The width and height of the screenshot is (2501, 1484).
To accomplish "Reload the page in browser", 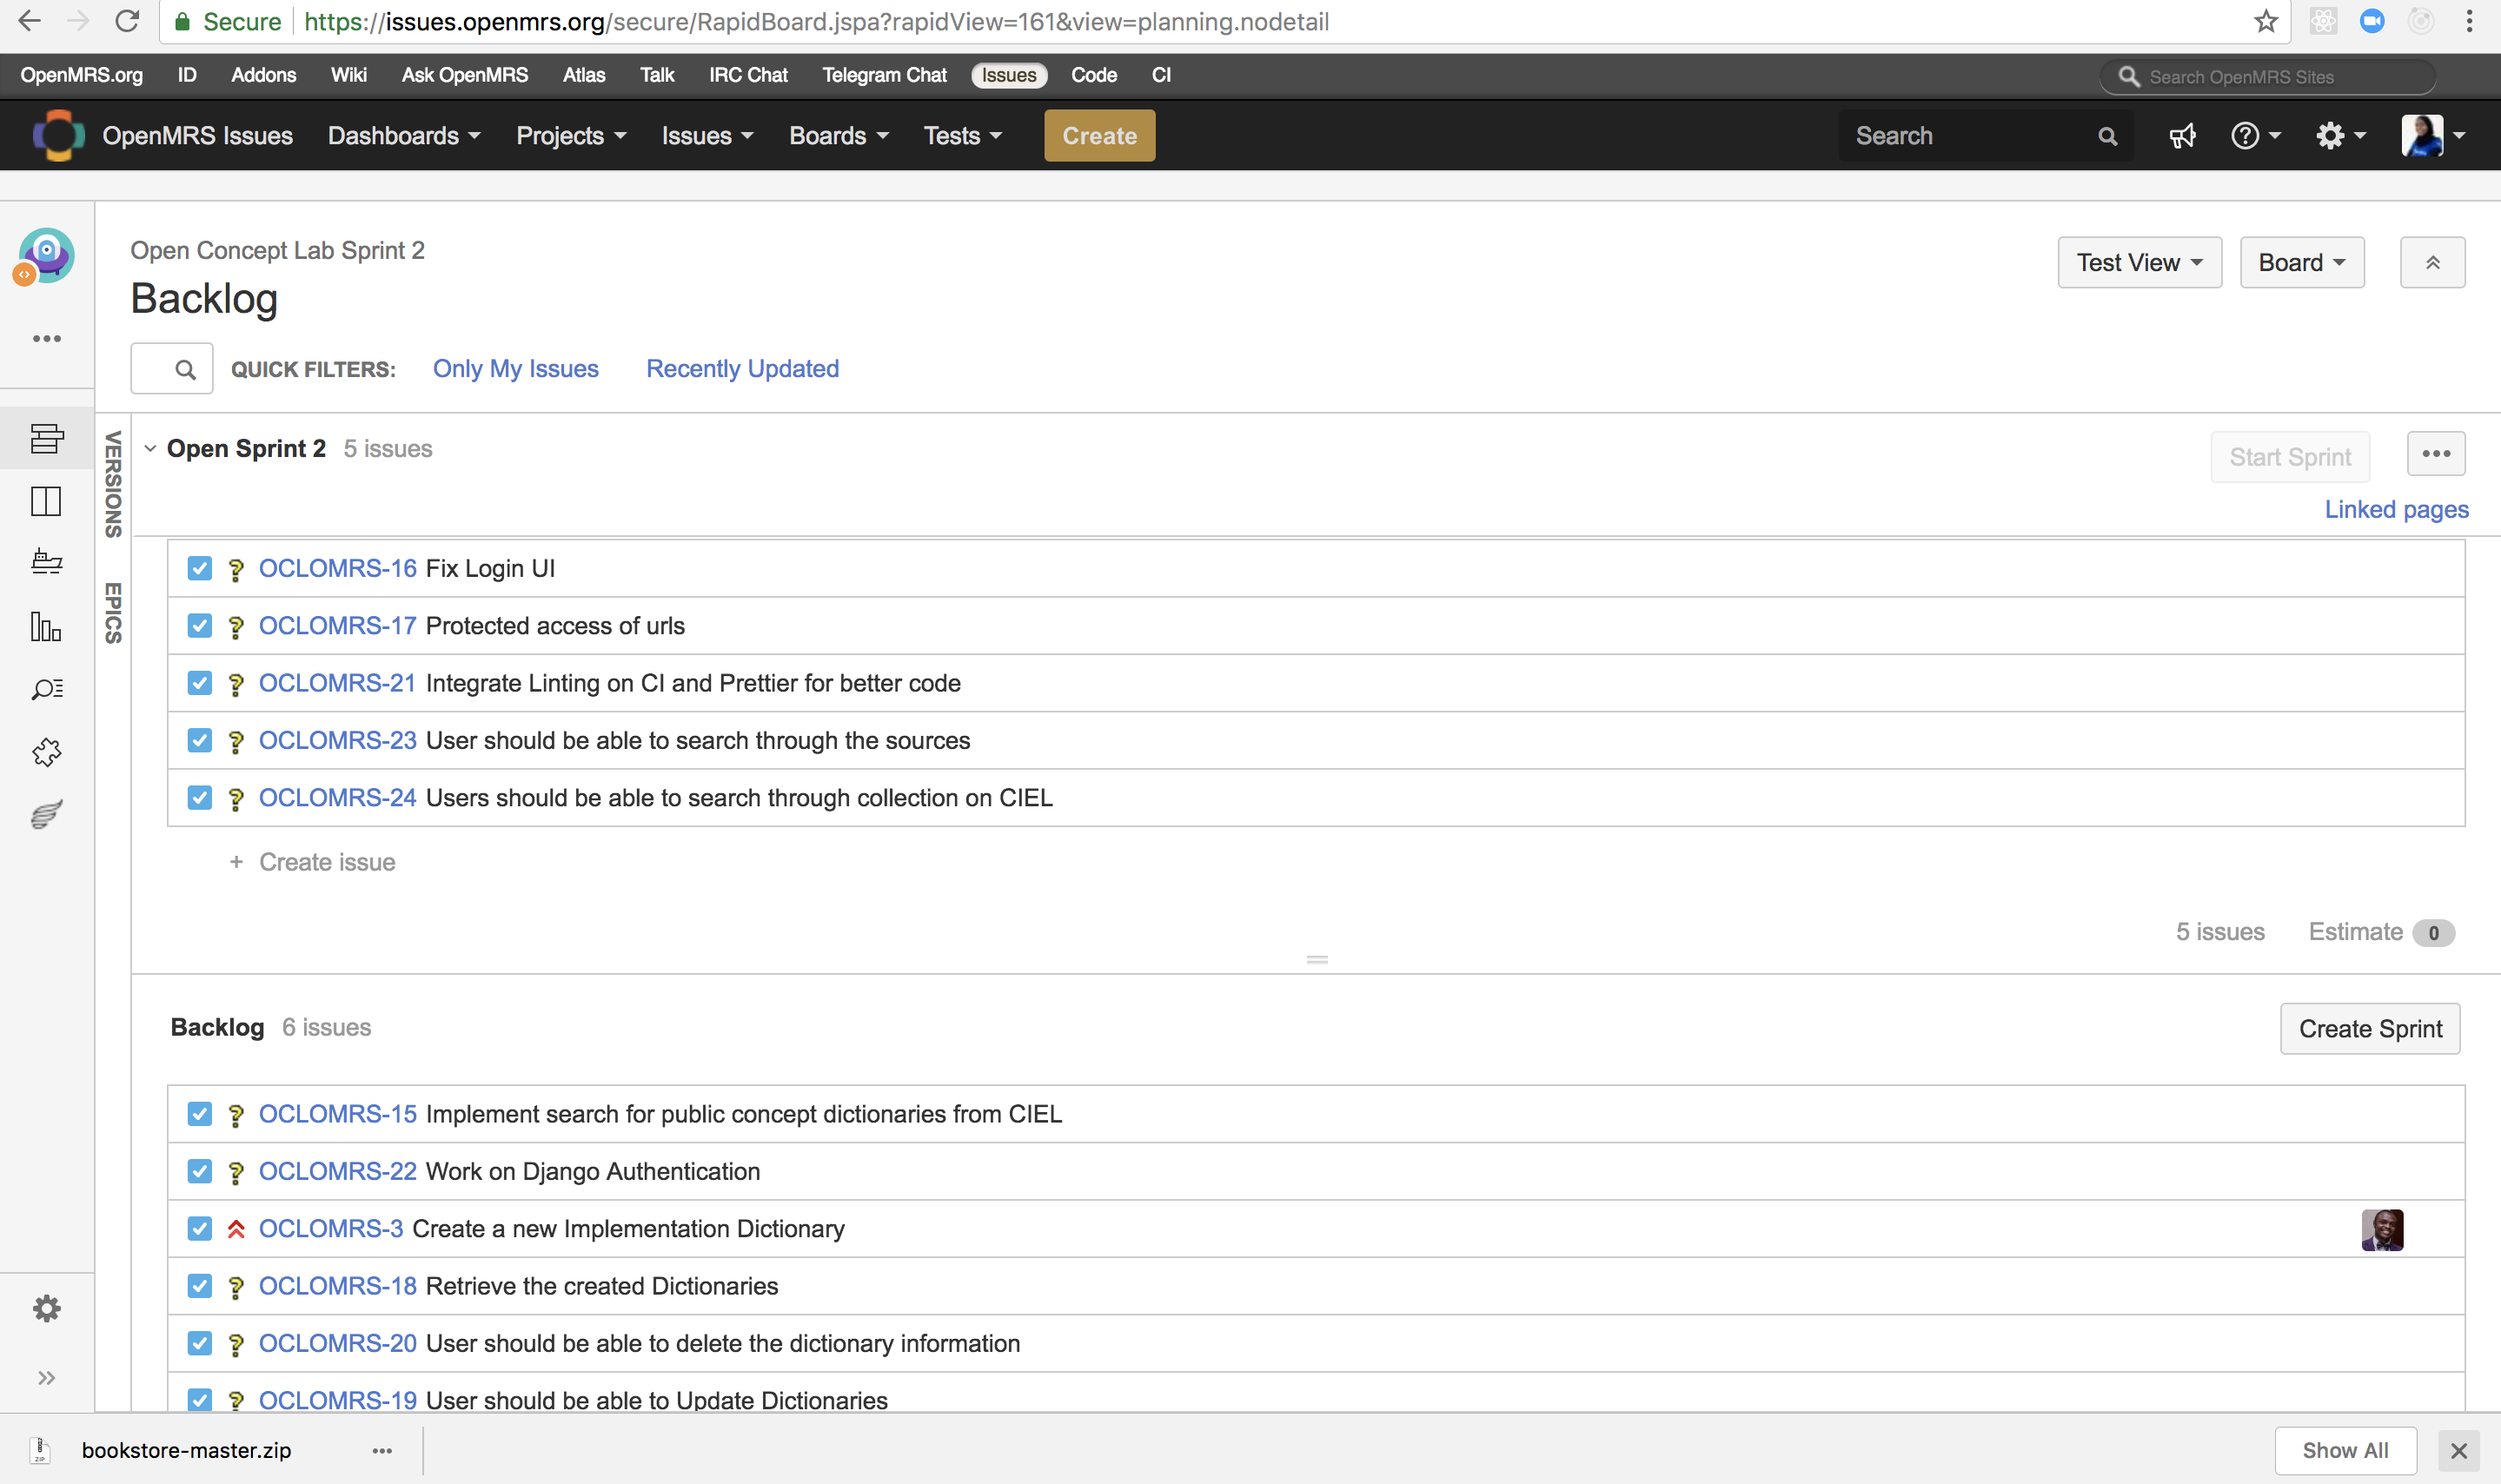I will click(126, 21).
